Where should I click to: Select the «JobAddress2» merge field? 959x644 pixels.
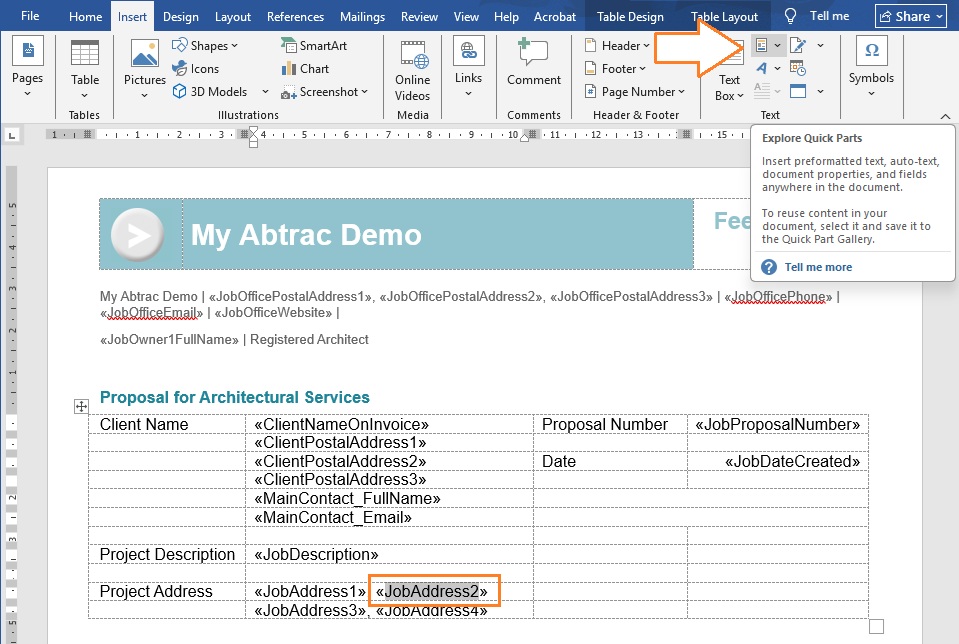point(432,591)
